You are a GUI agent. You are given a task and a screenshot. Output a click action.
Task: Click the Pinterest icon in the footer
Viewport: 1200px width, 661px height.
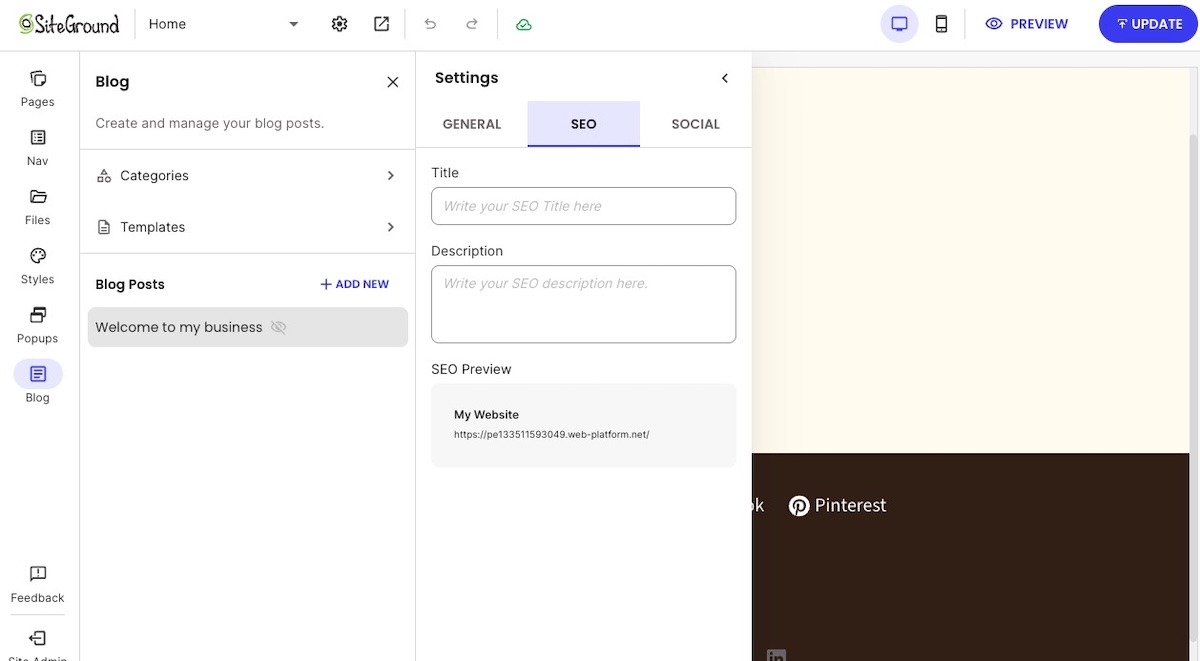799,506
